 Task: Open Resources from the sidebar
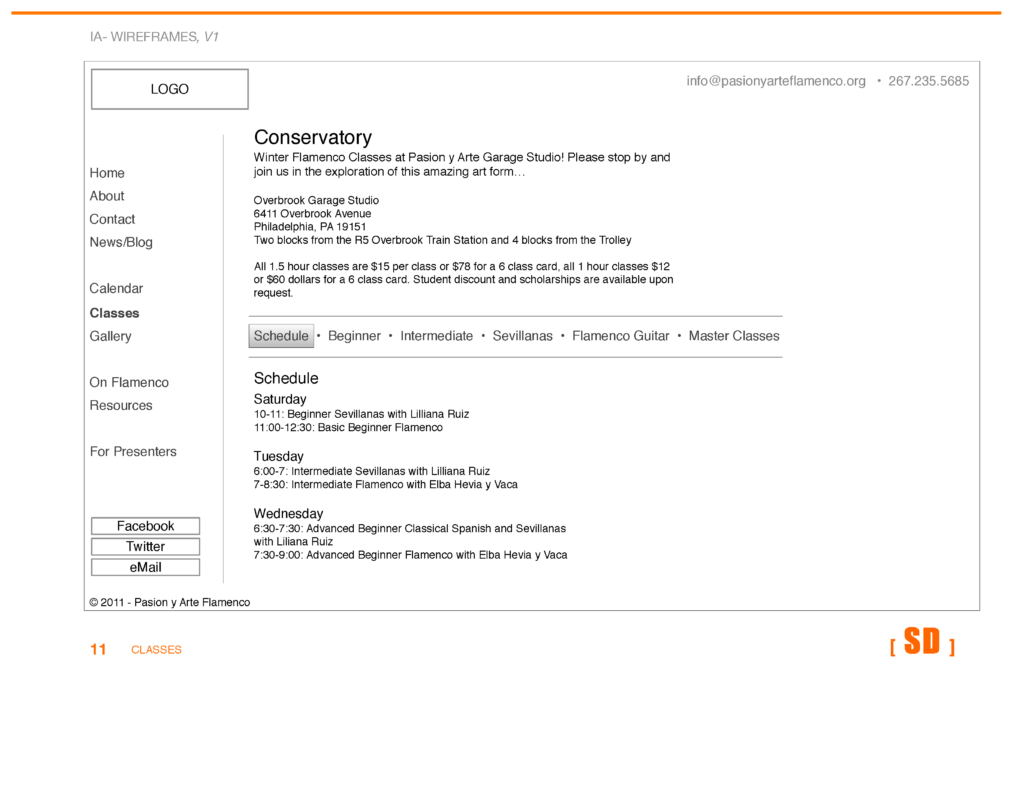(121, 405)
